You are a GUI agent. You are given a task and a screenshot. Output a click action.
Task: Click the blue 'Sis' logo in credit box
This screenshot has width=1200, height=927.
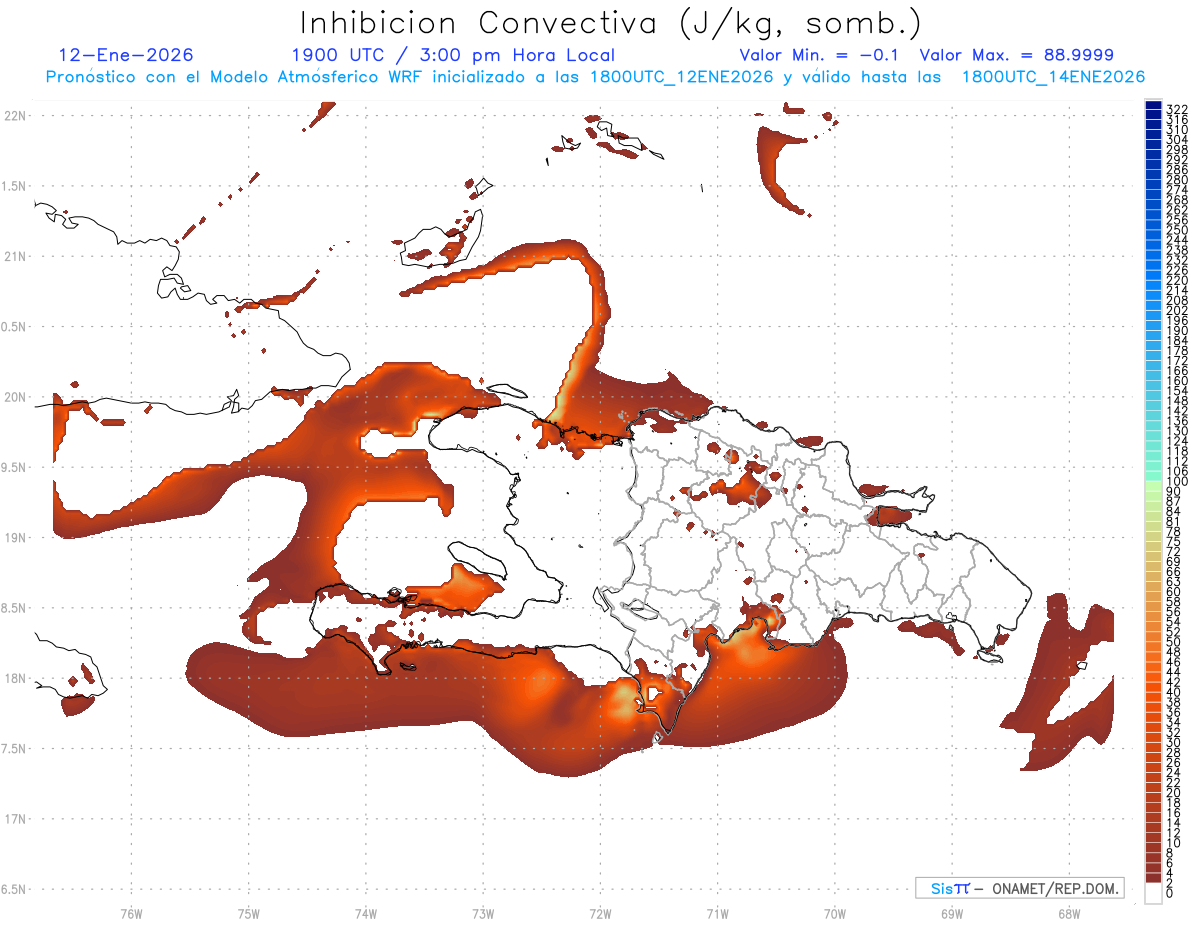[942, 888]
